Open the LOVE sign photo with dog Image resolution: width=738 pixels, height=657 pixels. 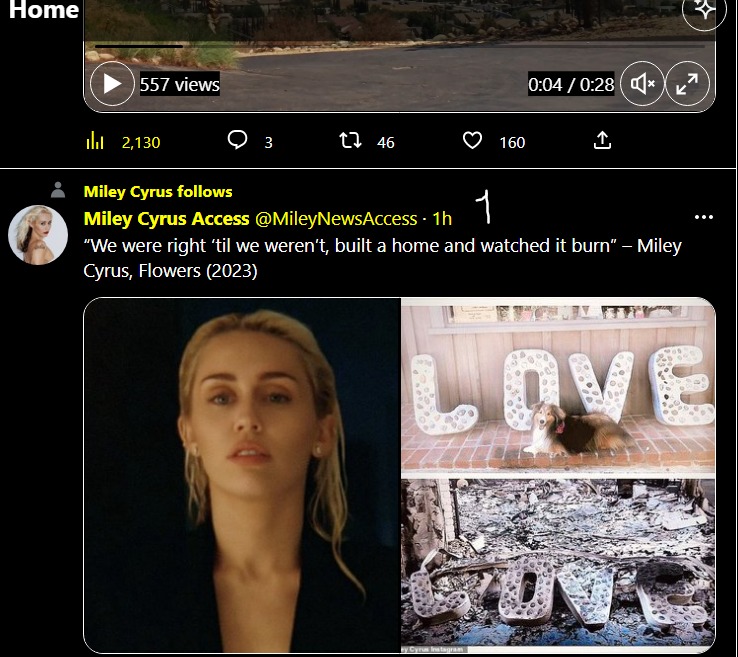point(558,386)
